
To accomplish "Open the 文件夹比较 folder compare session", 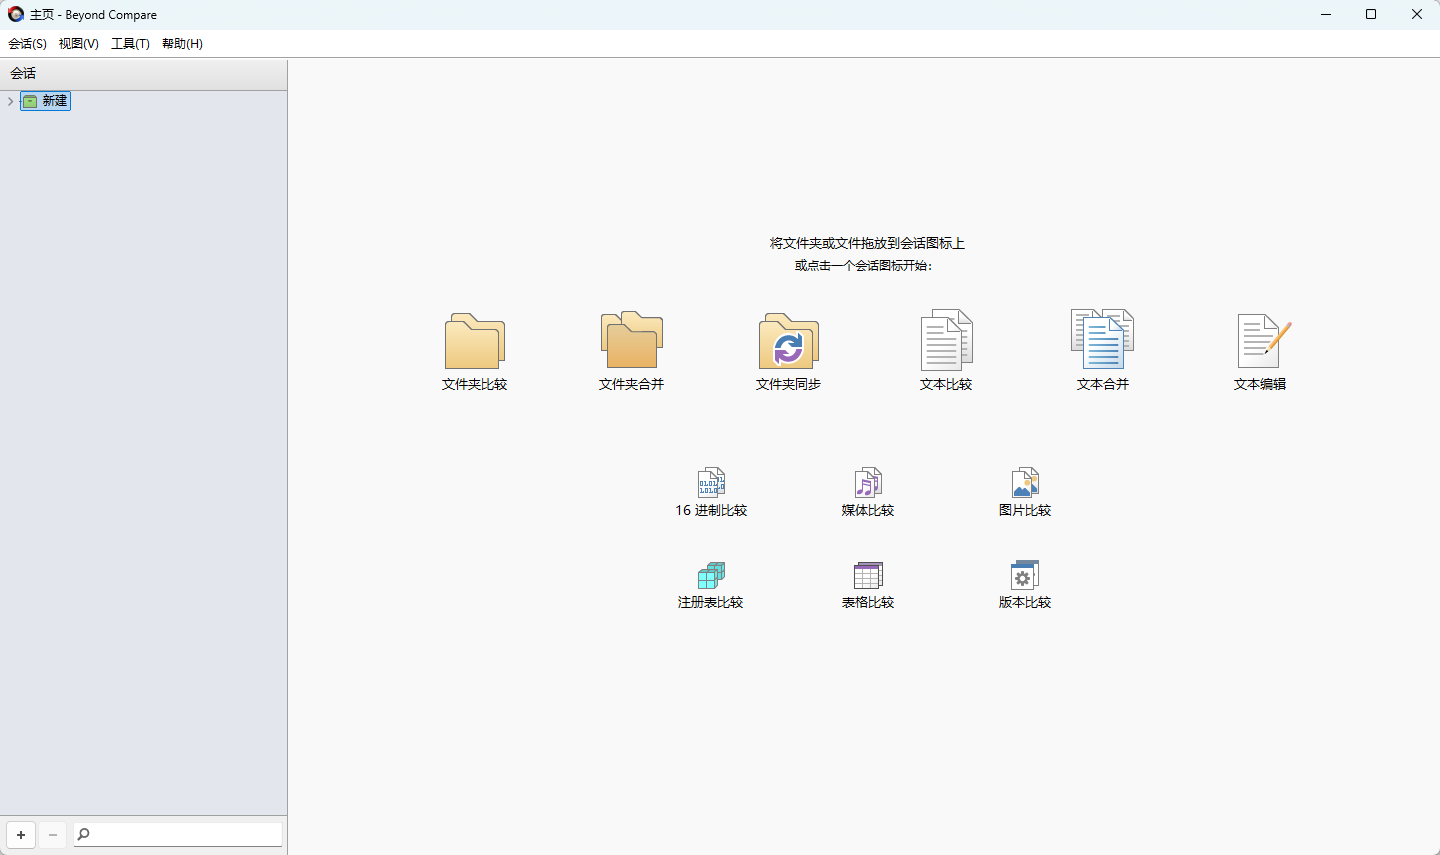I will coord(475,351).
